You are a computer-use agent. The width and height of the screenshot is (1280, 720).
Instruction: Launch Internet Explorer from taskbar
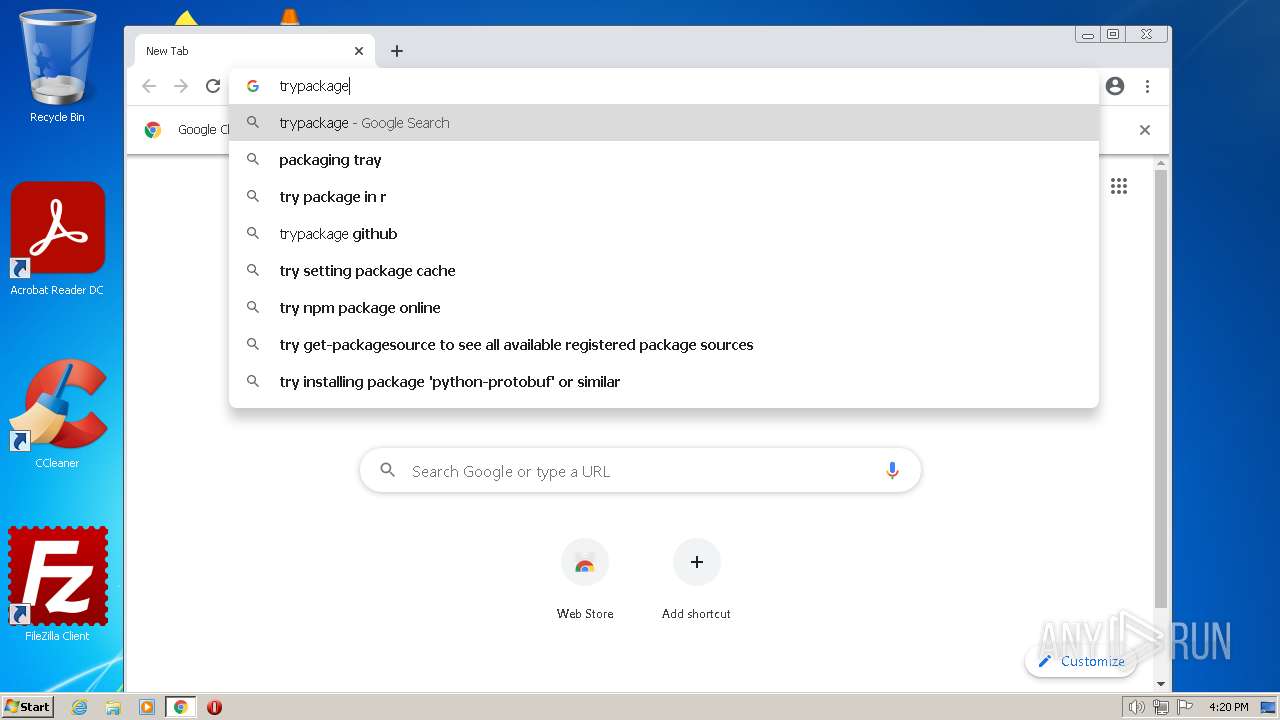(79, 707)
